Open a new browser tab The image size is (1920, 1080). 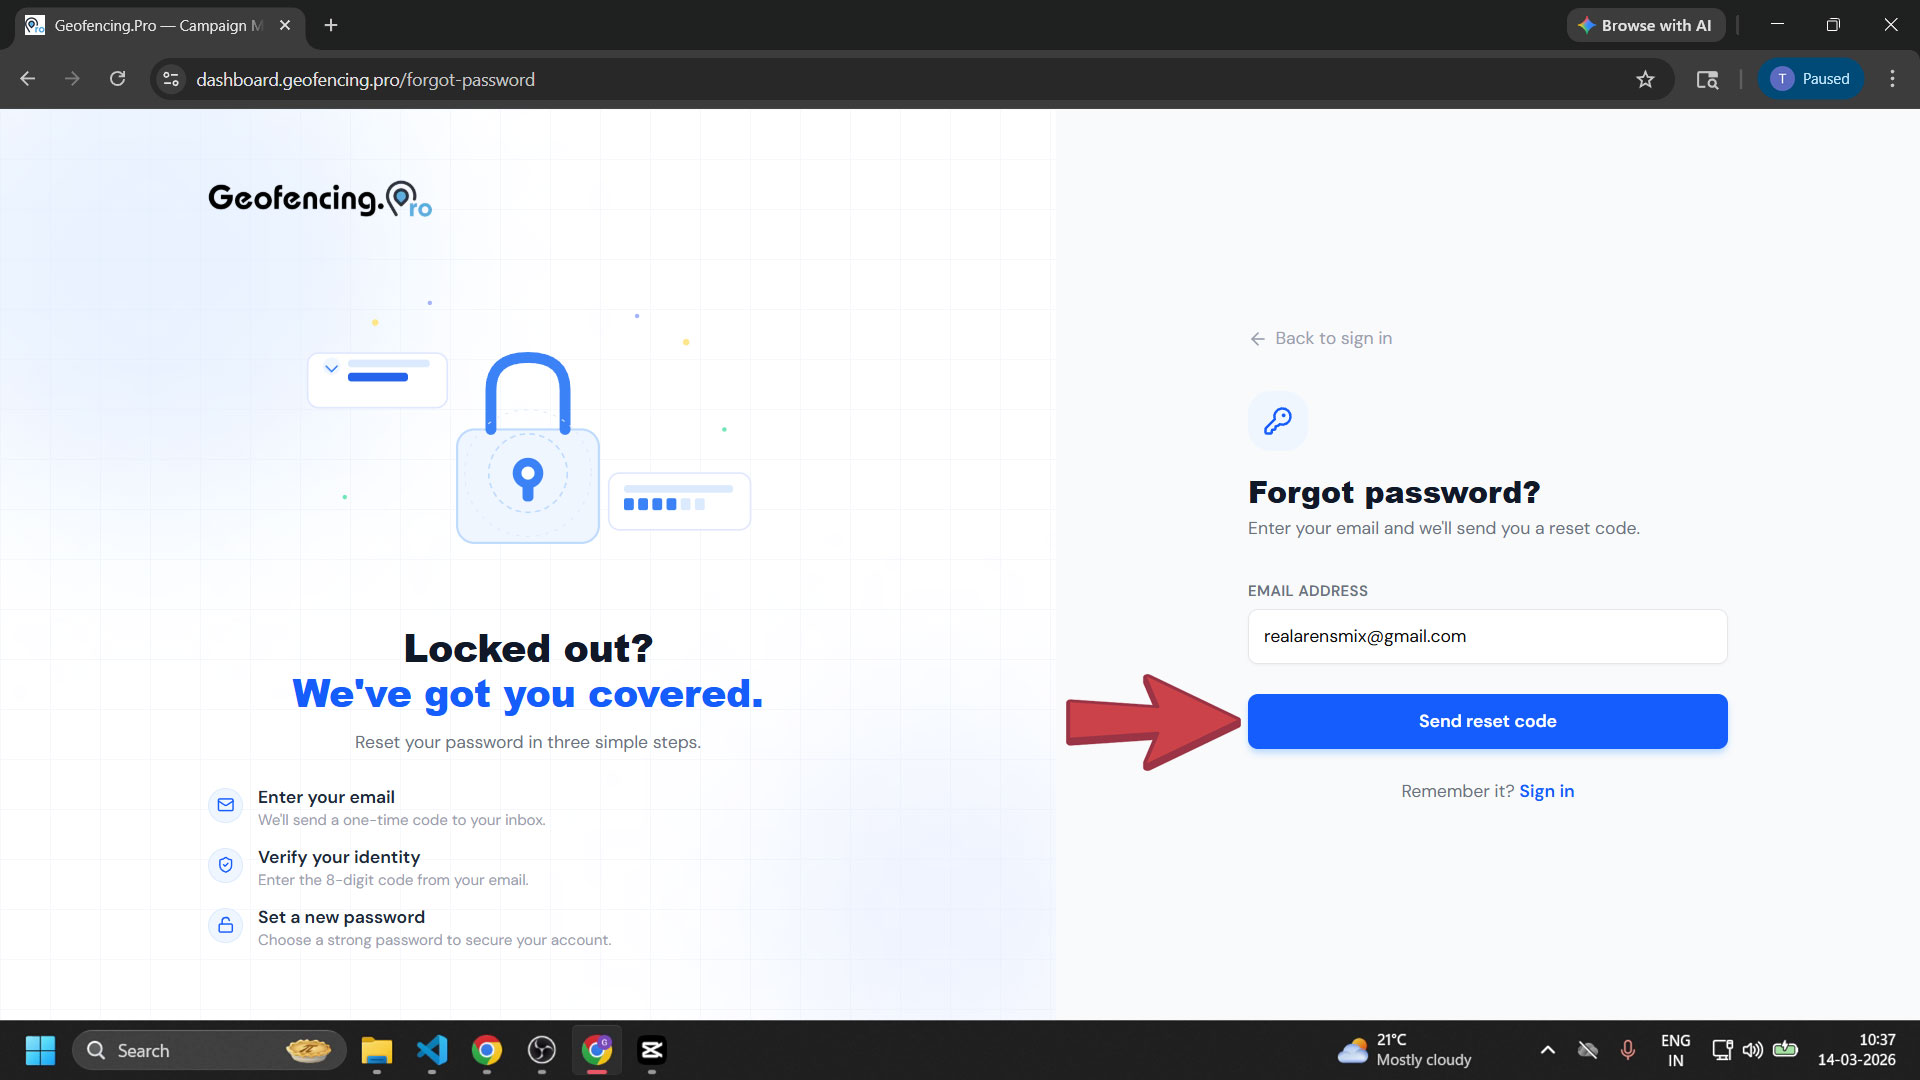[x=331, y=25]
